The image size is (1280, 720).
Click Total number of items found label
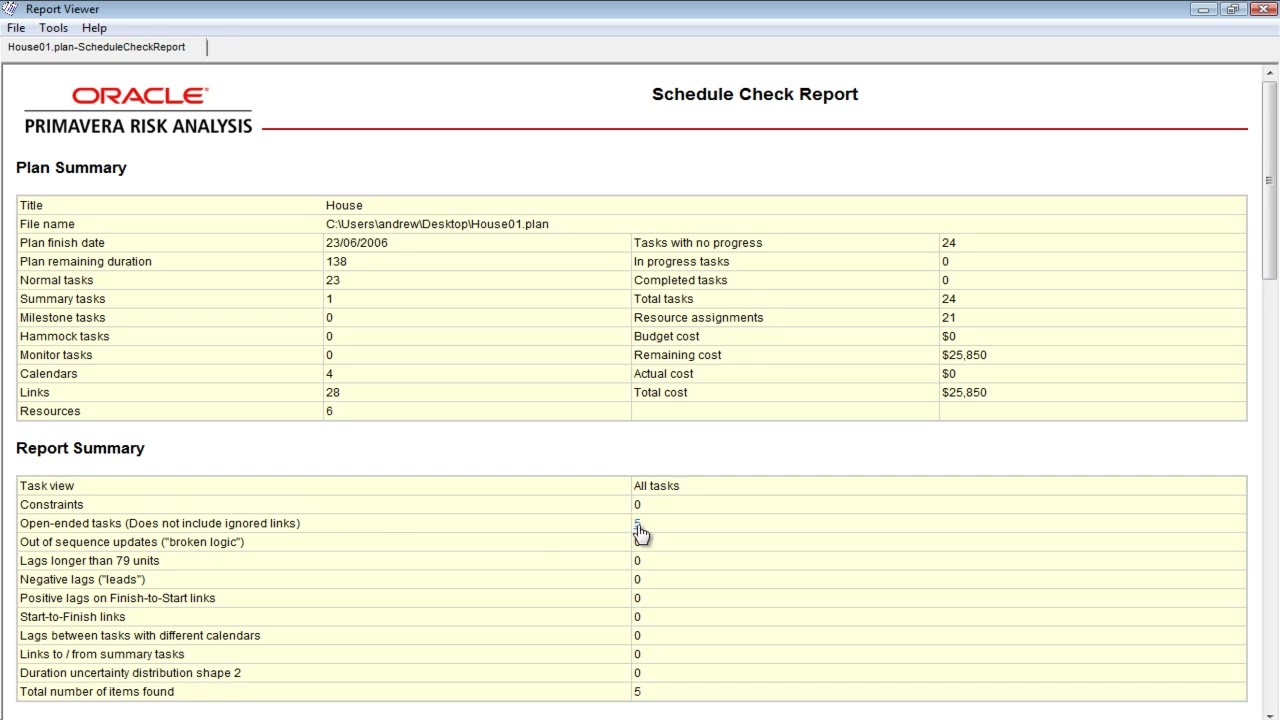[97, 692]
